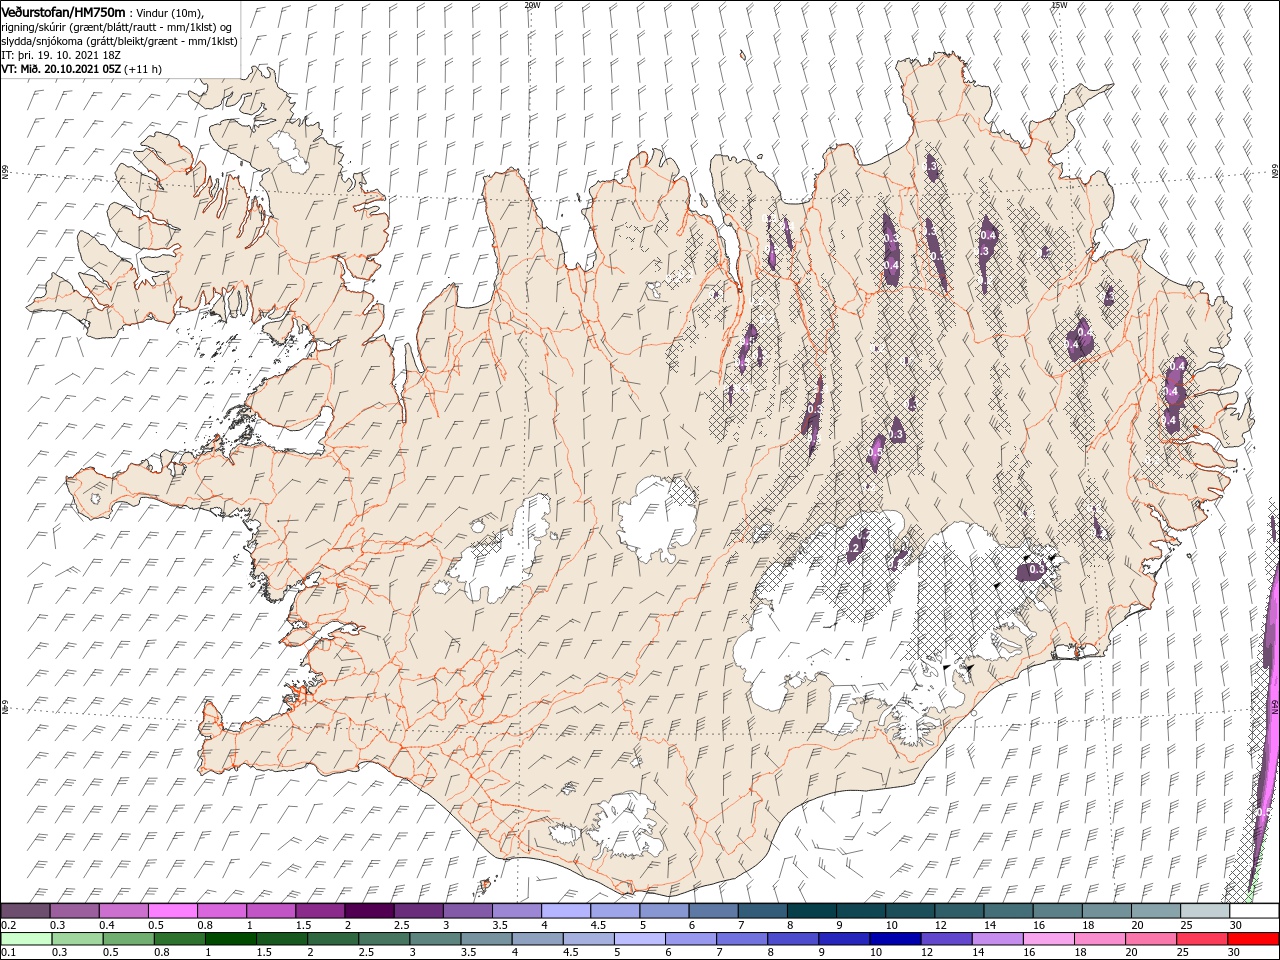Pick the bright pink 0.5 snow scale swatch
This screenshot has height=960, width=1280.
coord(172,911)
